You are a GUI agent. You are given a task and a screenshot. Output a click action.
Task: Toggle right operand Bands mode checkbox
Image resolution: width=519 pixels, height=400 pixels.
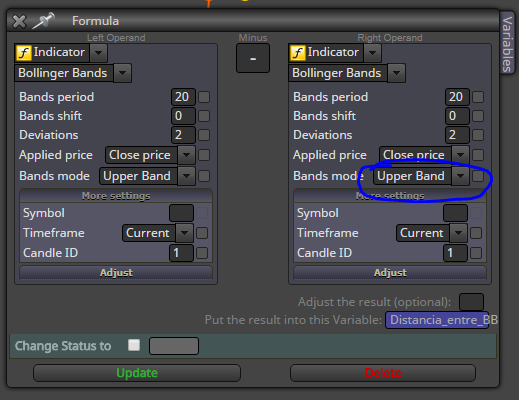click(x=478, y=176)
